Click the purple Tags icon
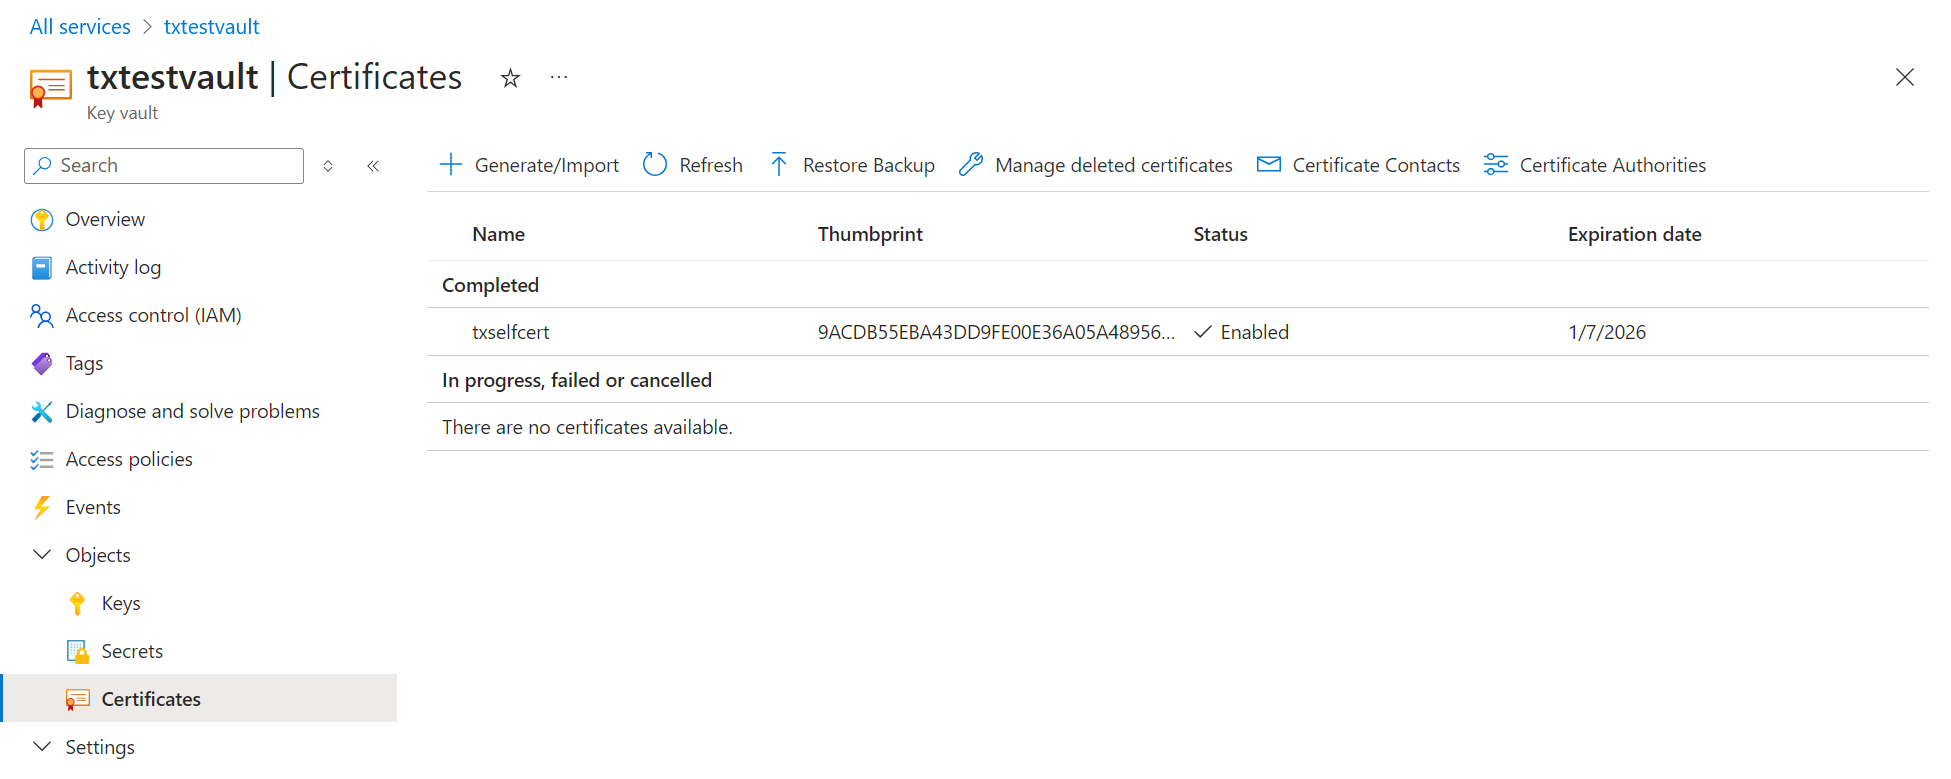 pos(42,364)
